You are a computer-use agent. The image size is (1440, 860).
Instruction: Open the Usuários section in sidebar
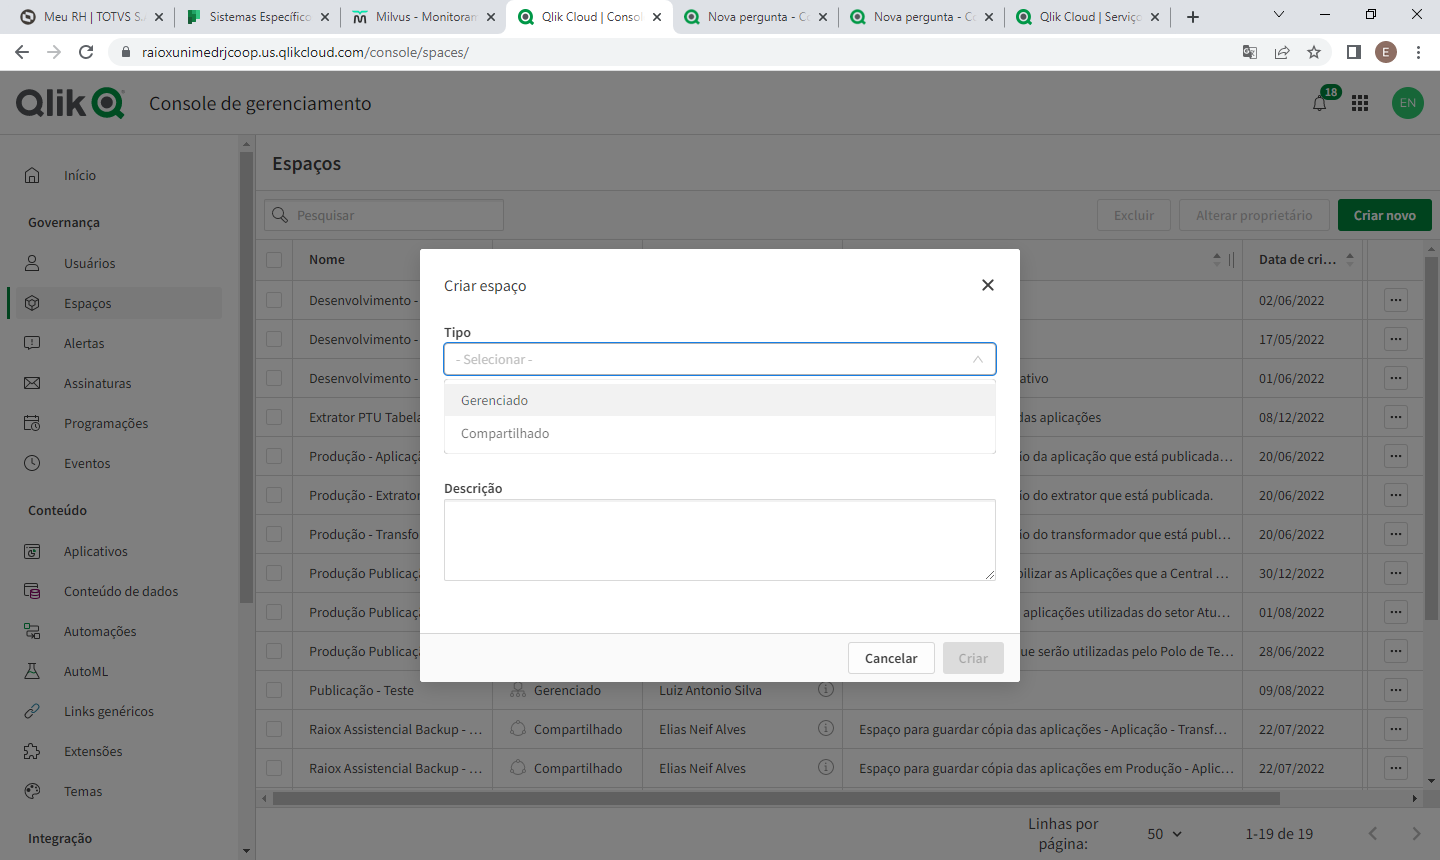pyautogui.click(x=88, y=263)
